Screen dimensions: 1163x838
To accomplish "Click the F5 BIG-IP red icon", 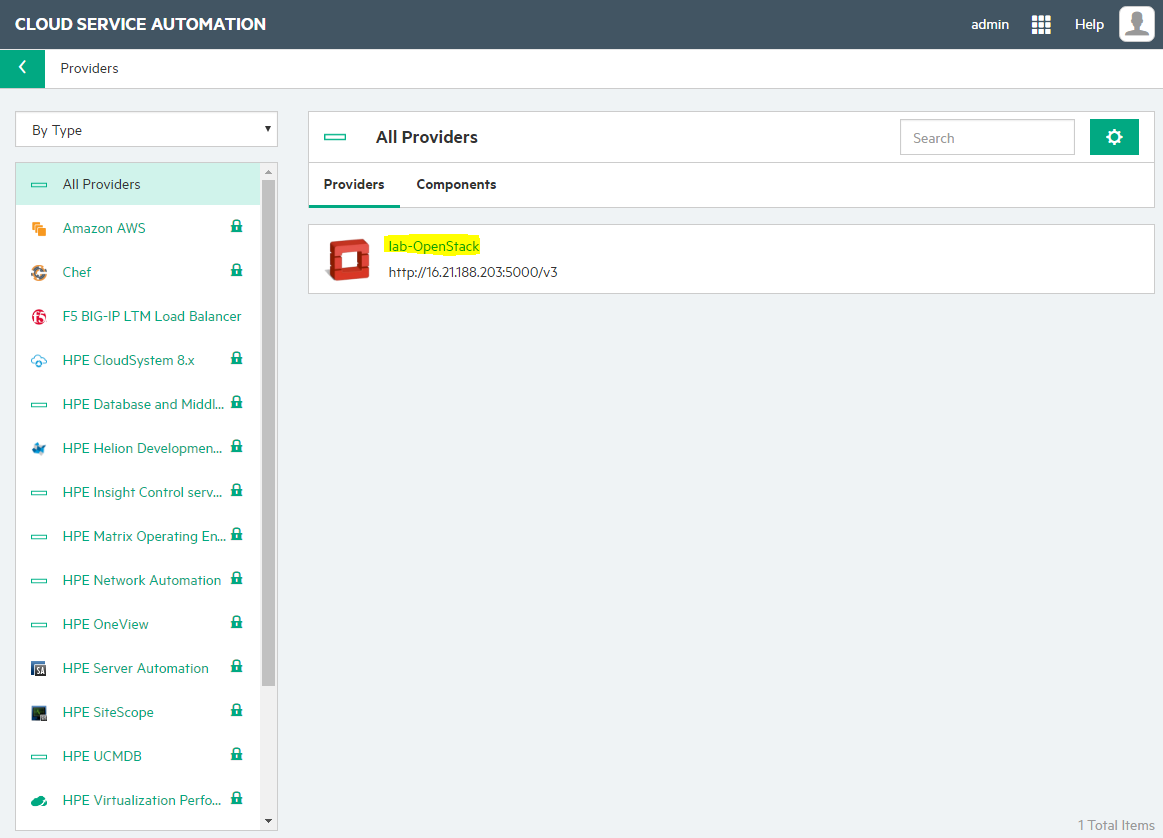I will pos(39,317).
